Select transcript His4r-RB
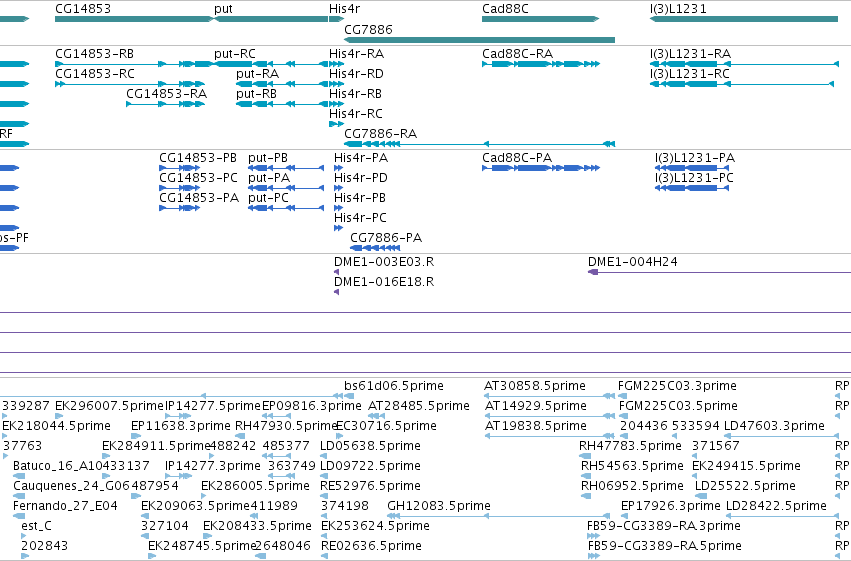Viewport: 851px width, 561px height. tap(336, 104)
